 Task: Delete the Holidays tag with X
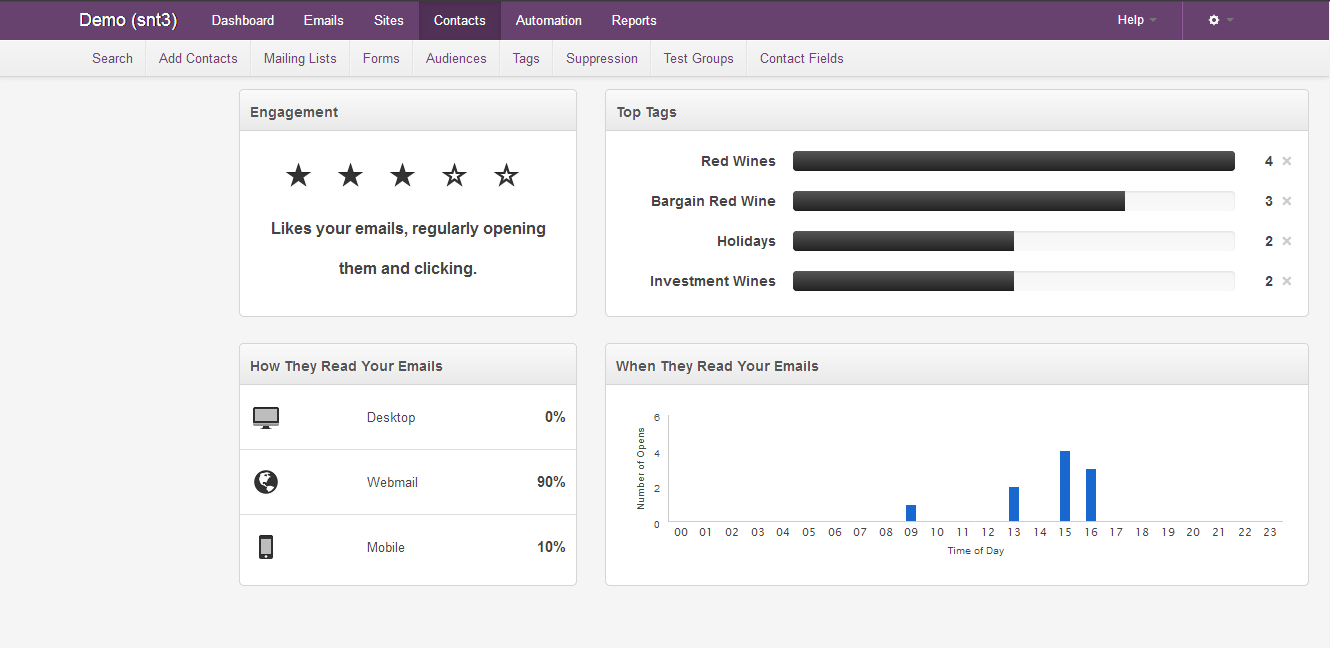[1287, 241]
